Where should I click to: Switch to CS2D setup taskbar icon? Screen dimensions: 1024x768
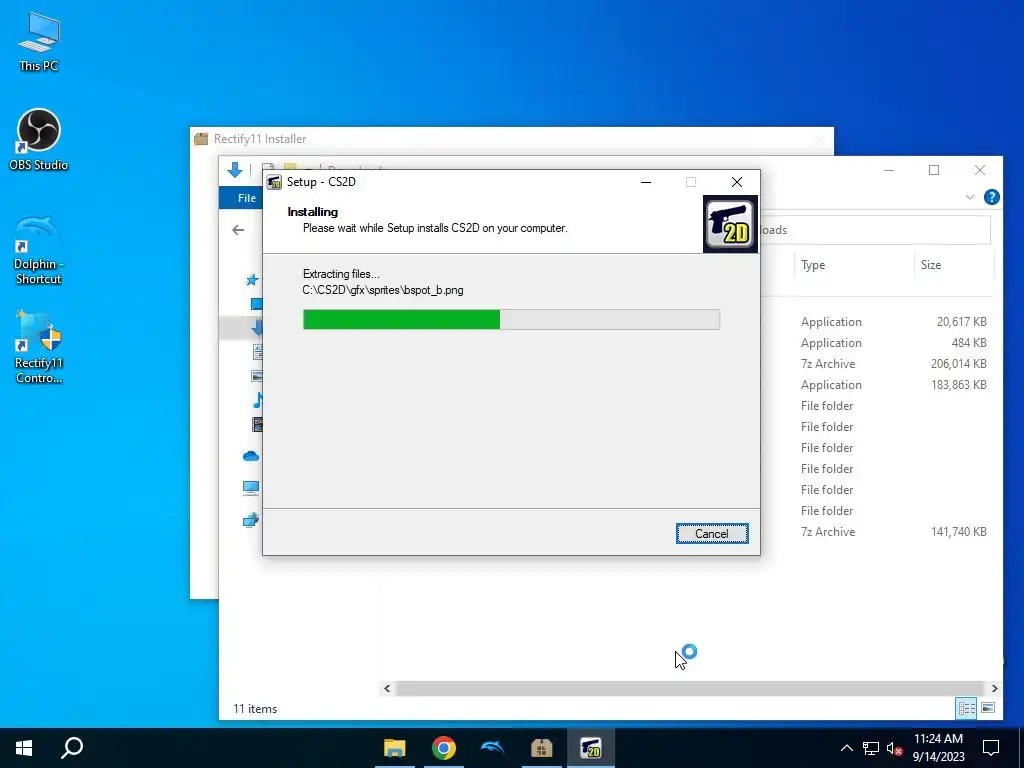pyautogui.click(x=590, y=748)
